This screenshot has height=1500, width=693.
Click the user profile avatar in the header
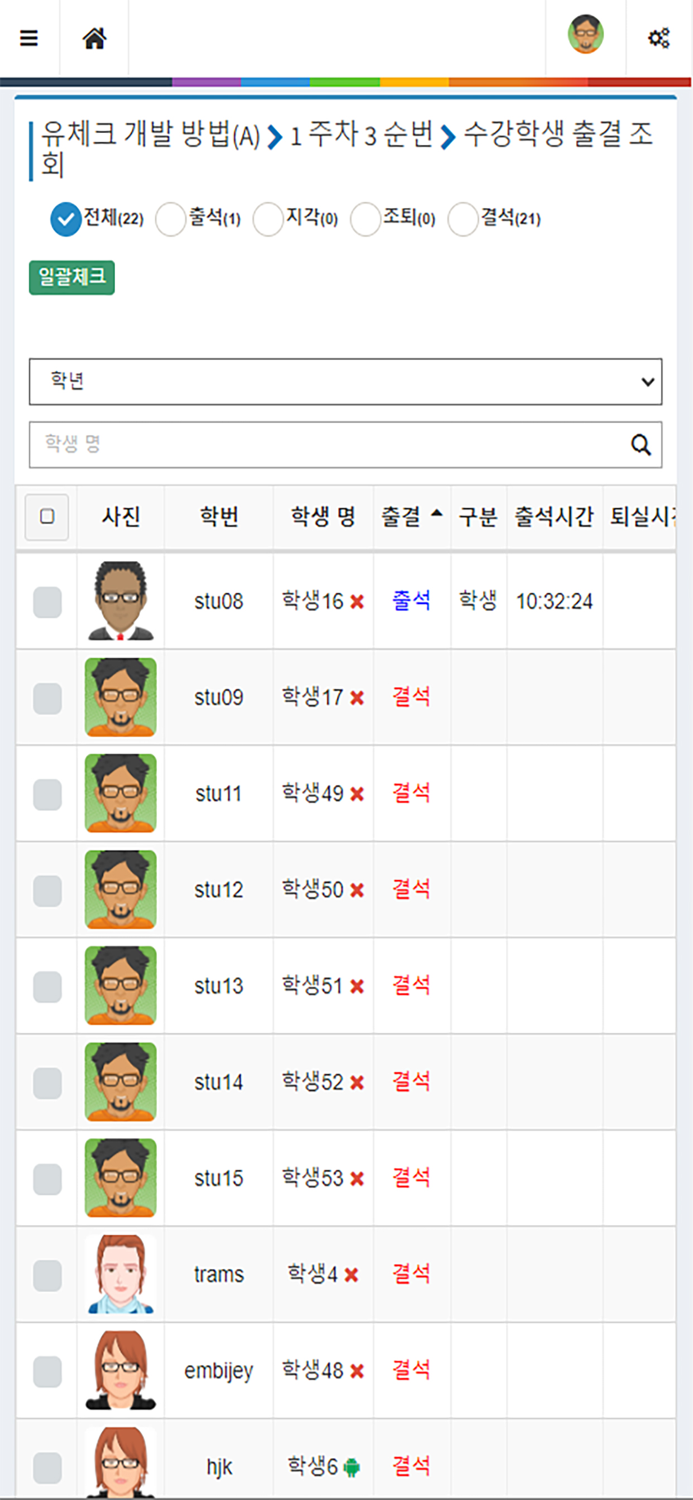(585, 34)
